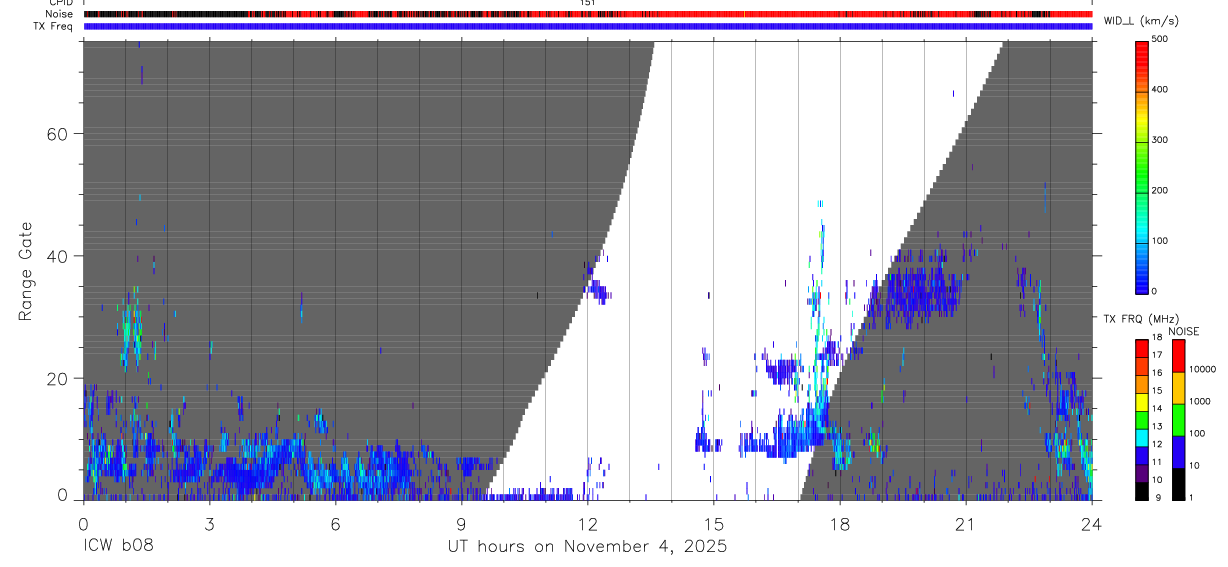Click the '24' tick on the UT hours axis

tap(1091, 523)
